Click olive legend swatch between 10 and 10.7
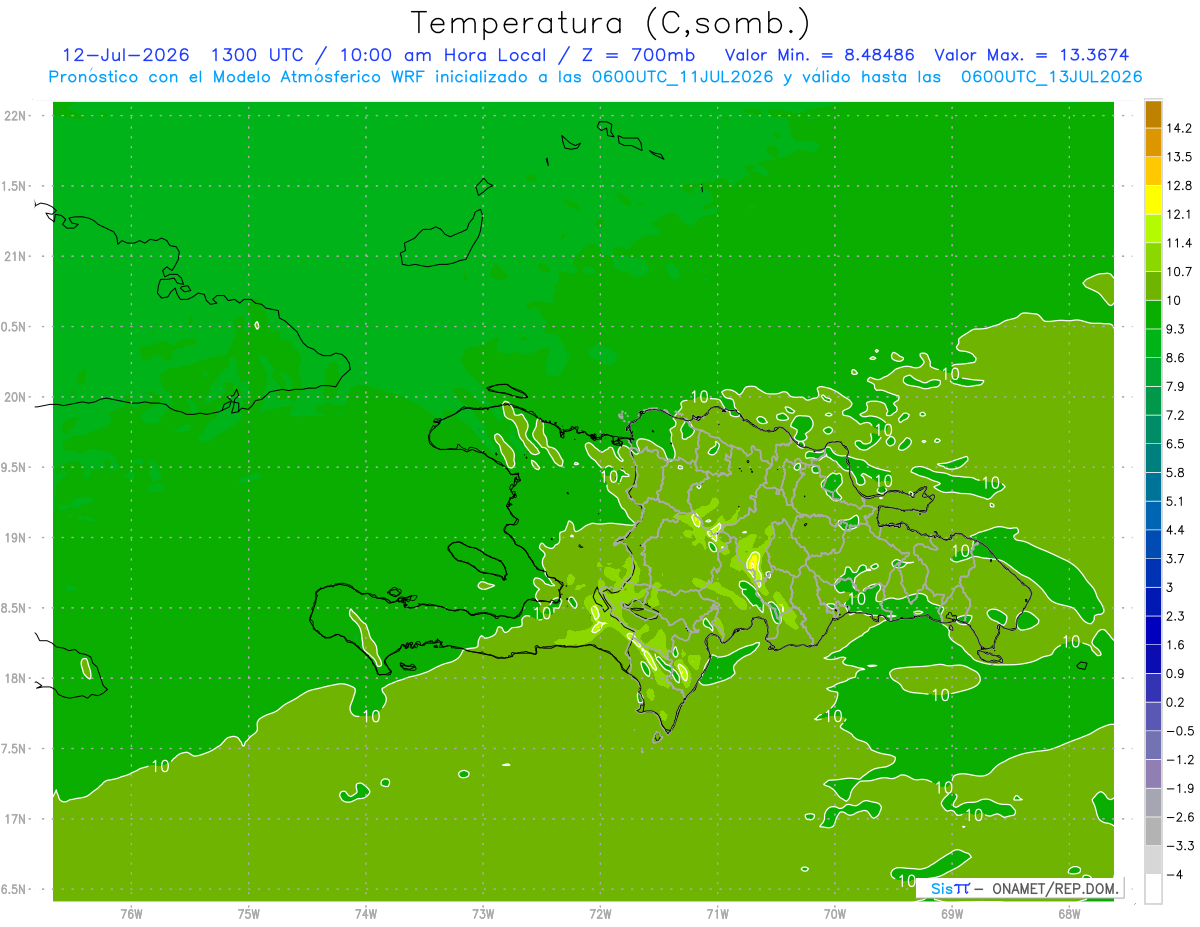Screen dimensions: 1200x927 click(1153, 286)
